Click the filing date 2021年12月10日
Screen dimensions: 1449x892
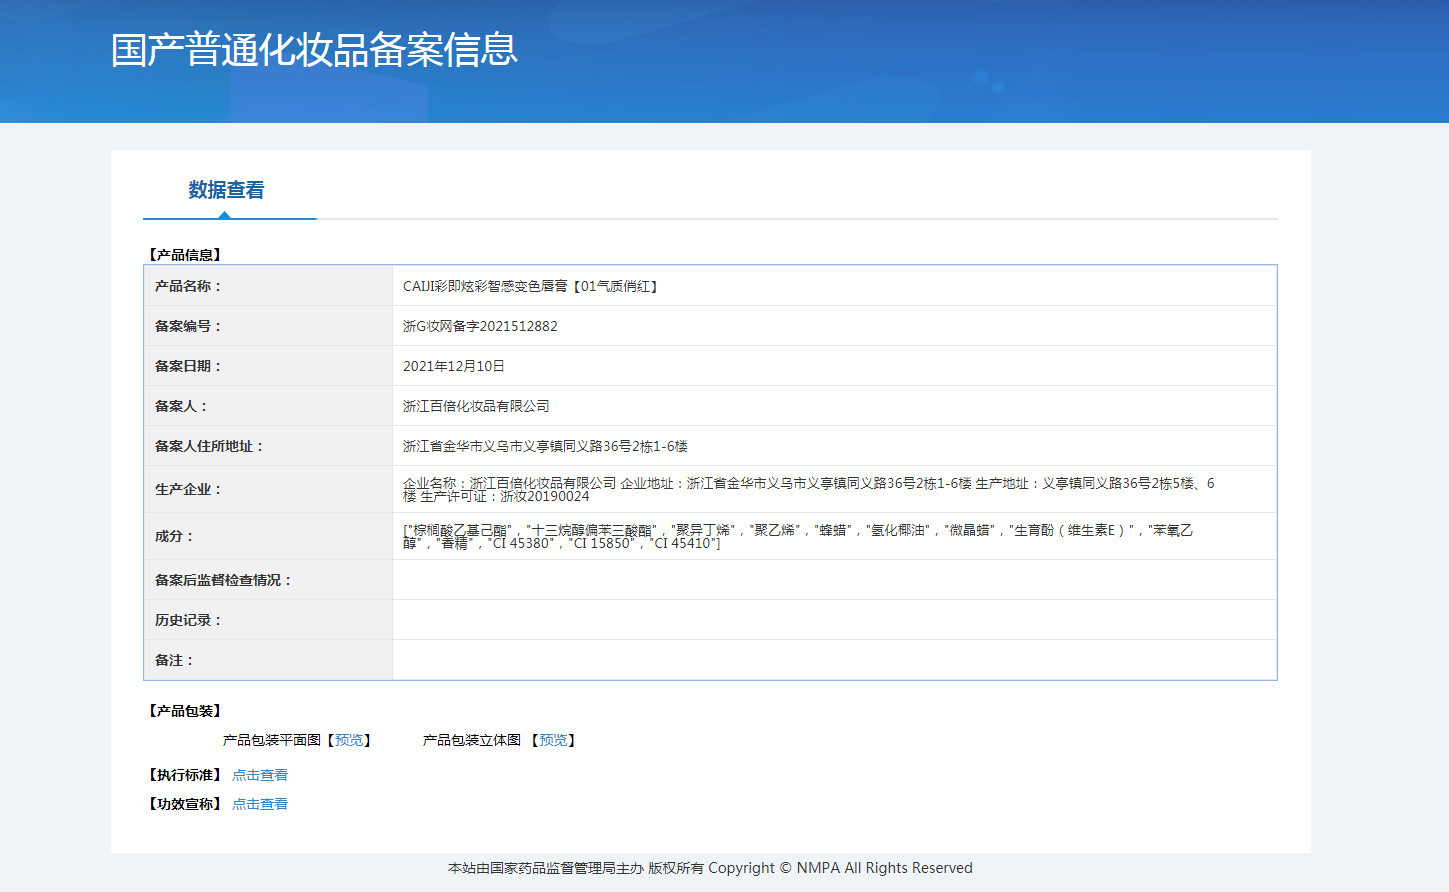453,366
